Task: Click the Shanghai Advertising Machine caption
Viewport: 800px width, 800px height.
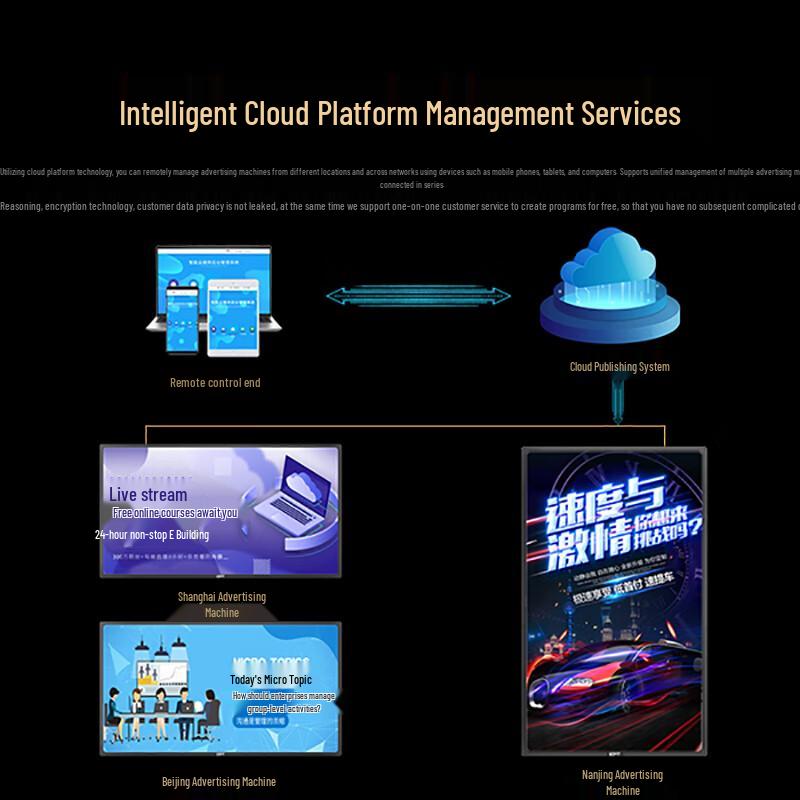Action: click(x=222, y=605)
